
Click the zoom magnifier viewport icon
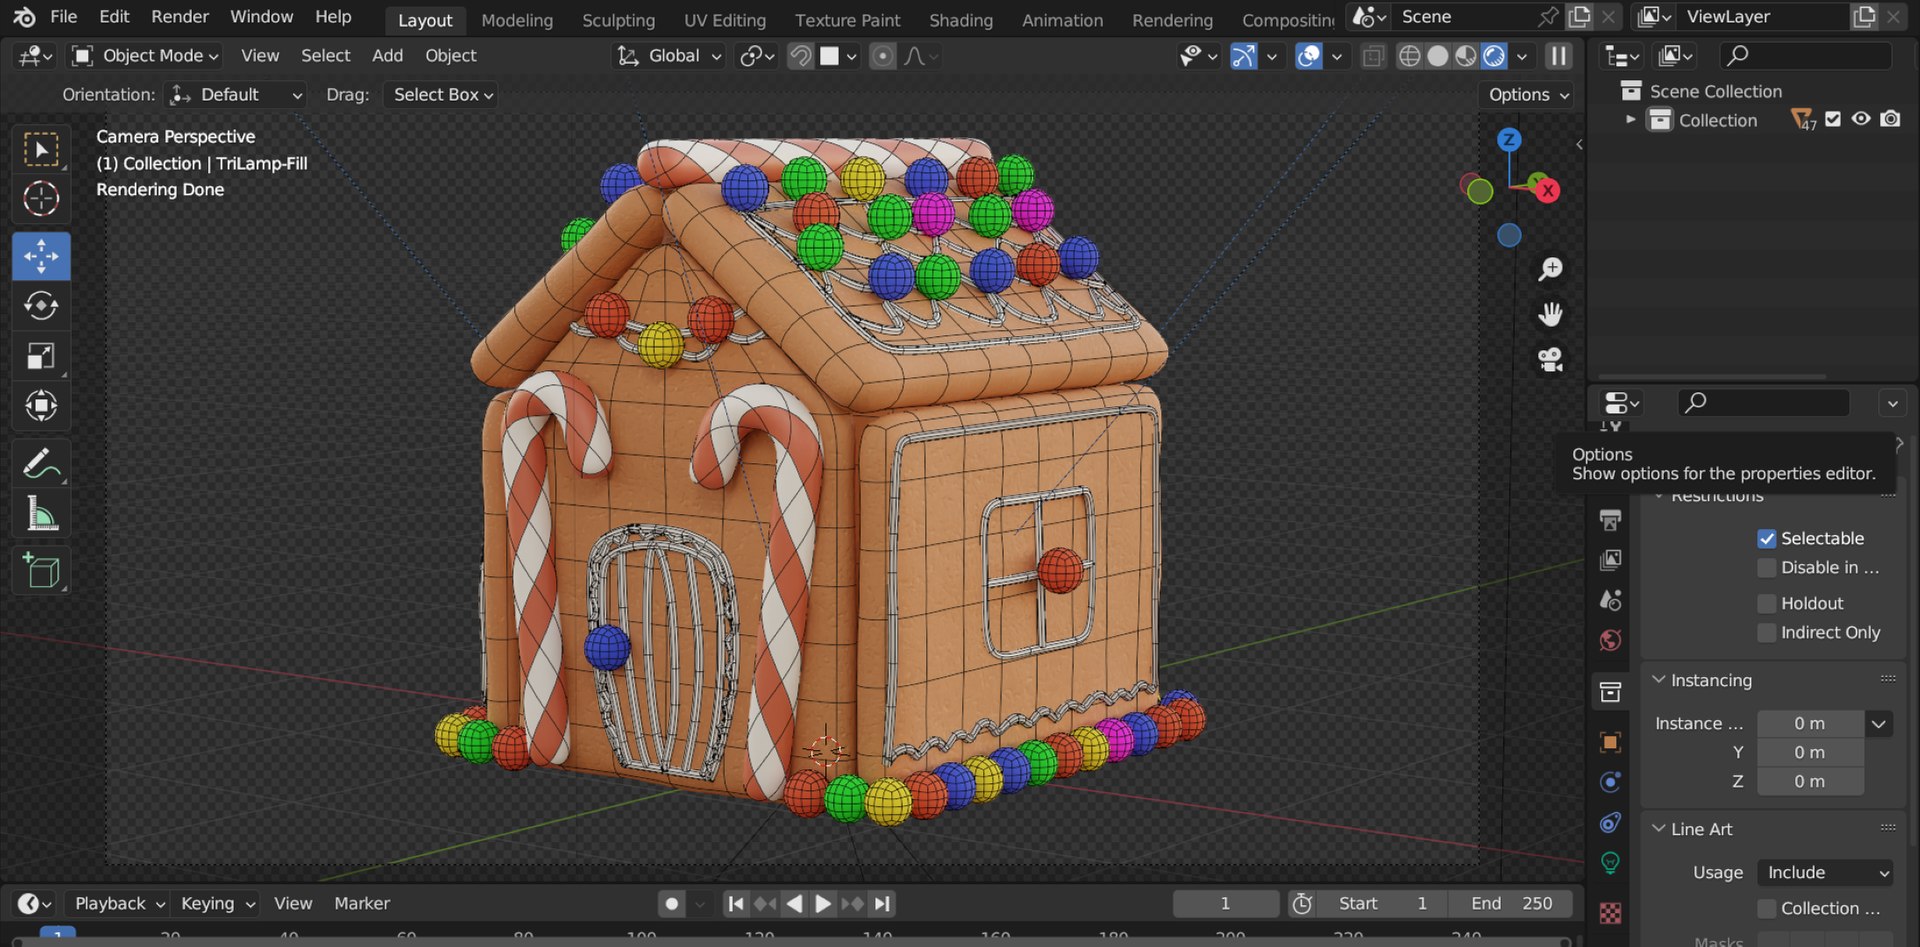(x=1551, y=269)
